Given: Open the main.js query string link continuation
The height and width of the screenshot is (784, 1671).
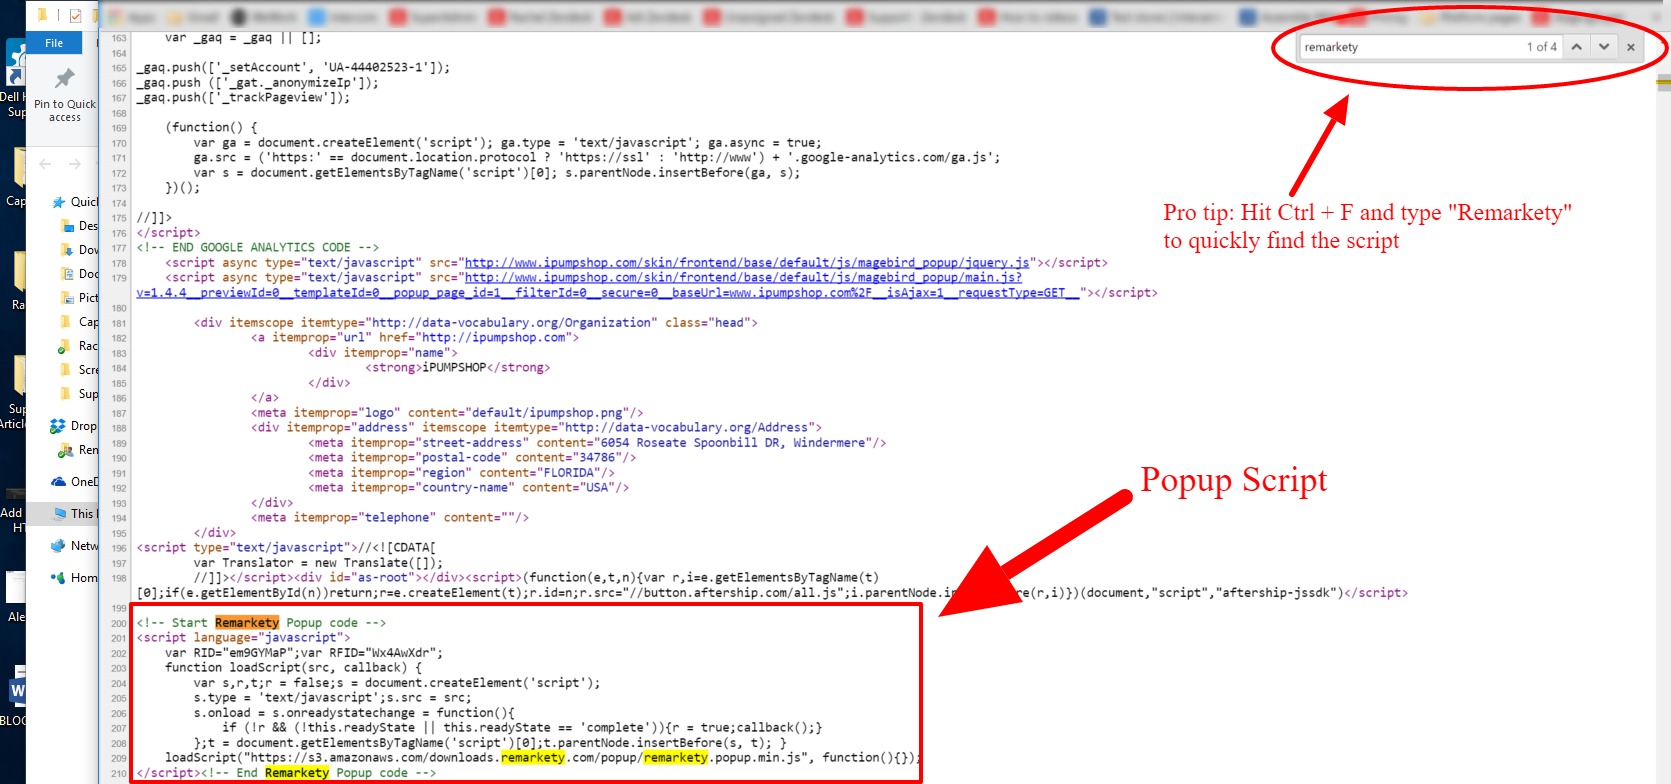Looking at the screenshot, I should 608,293.
